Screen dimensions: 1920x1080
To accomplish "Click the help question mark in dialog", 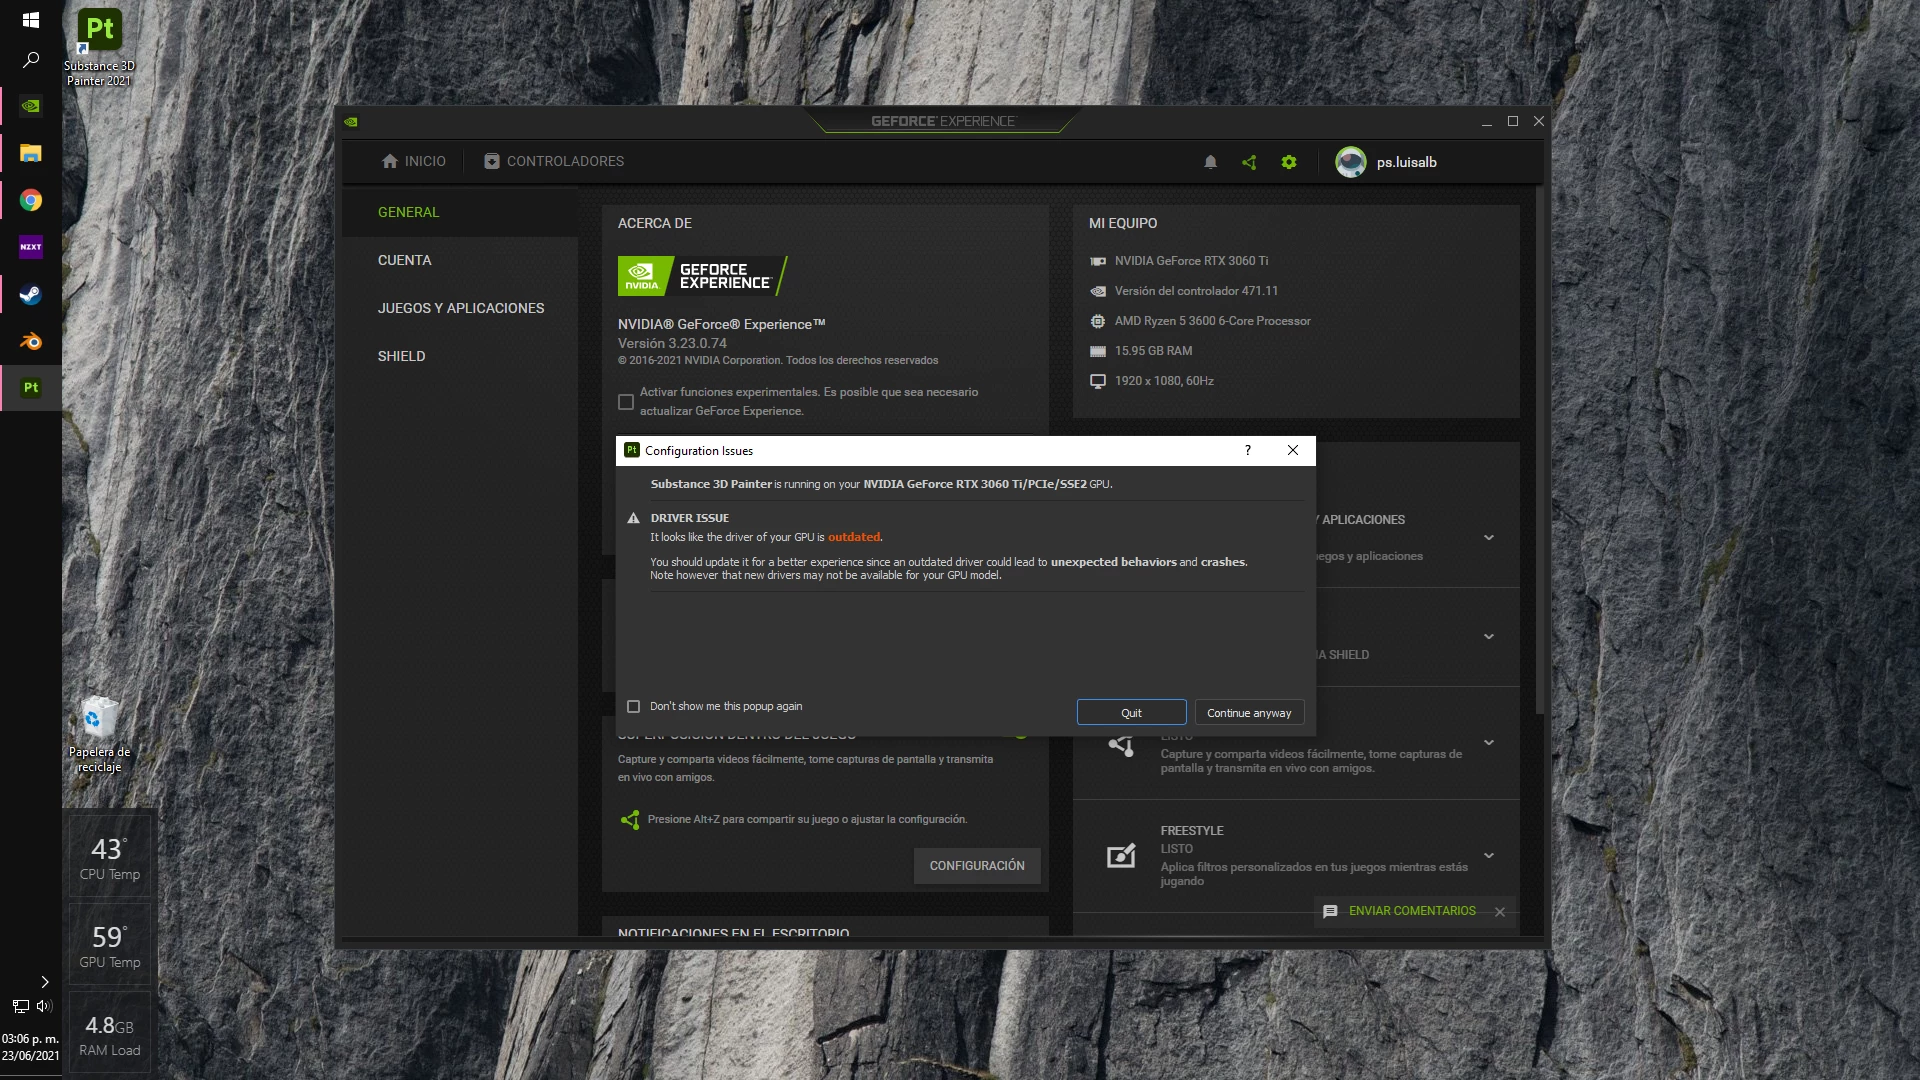I will pos(1247,450).
